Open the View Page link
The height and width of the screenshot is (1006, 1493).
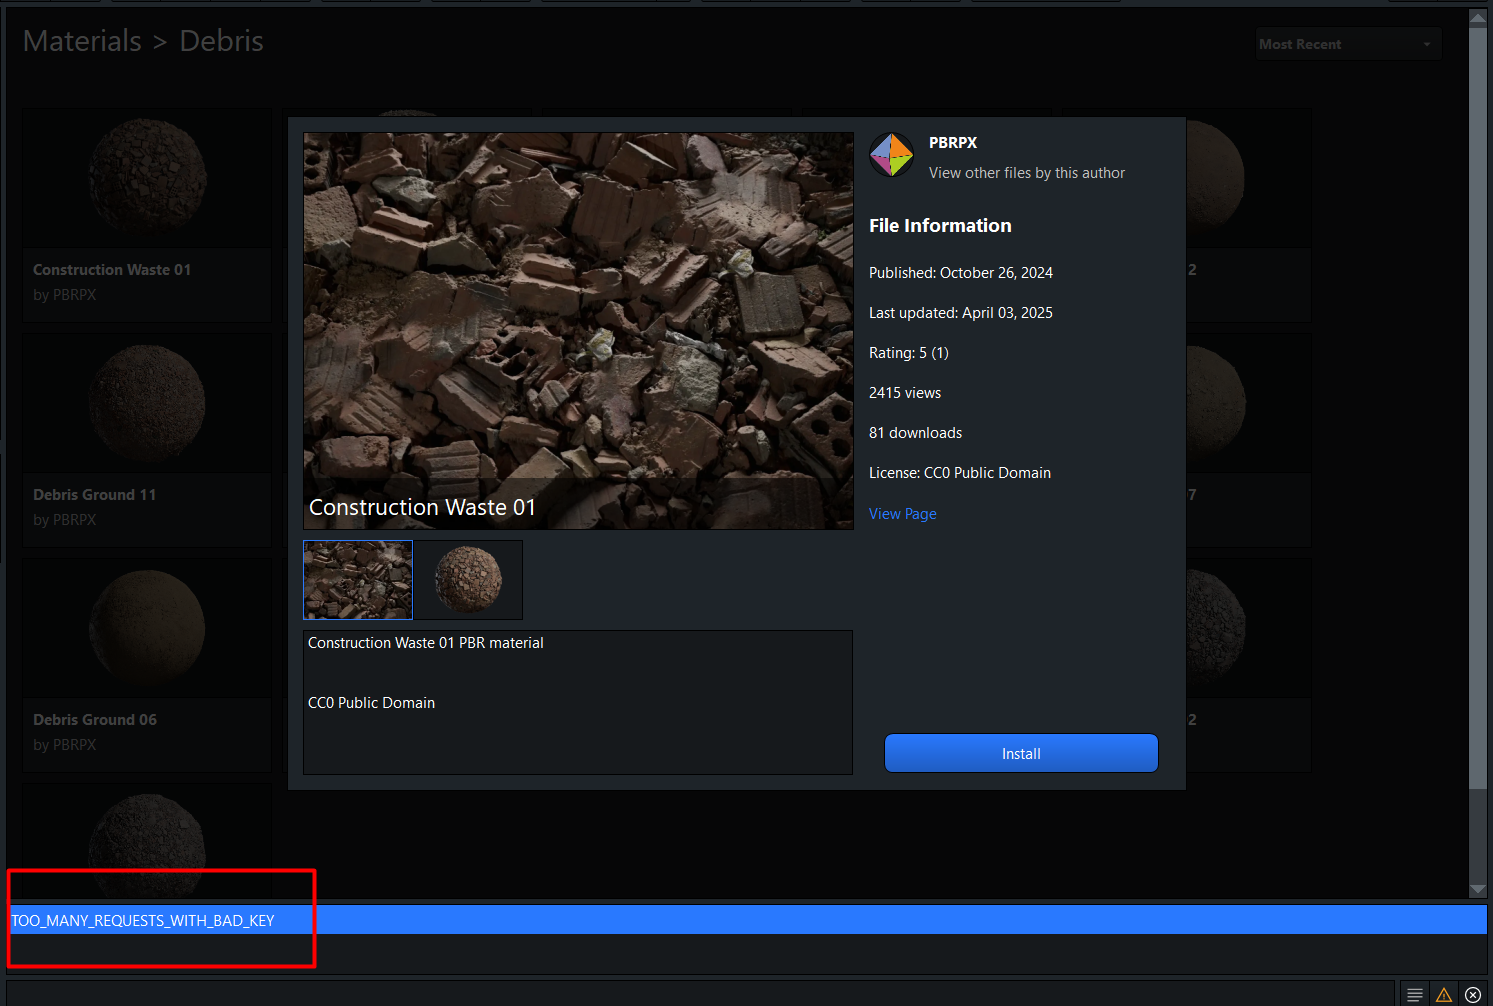tap(902, 514)
